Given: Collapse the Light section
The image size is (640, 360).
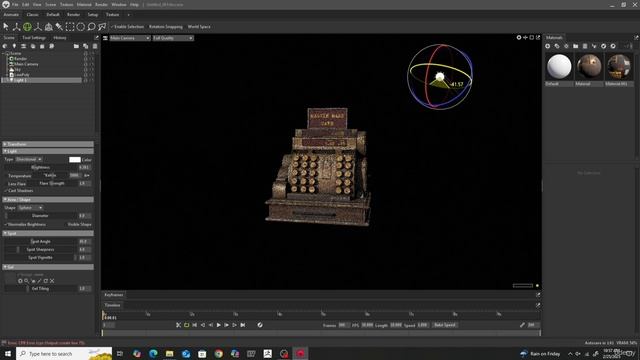Looking at the screenshot, I should pos(48,151).
